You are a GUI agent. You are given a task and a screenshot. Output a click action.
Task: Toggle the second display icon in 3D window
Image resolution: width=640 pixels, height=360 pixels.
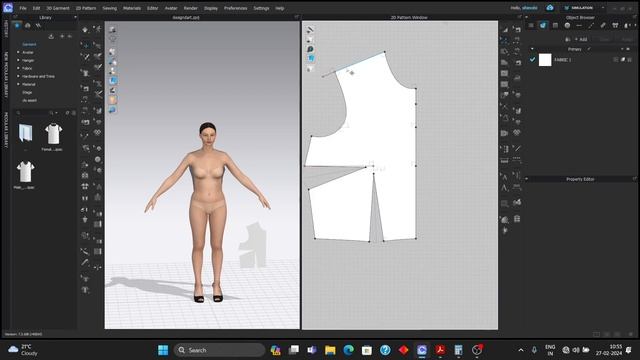(x=112, y=39)
